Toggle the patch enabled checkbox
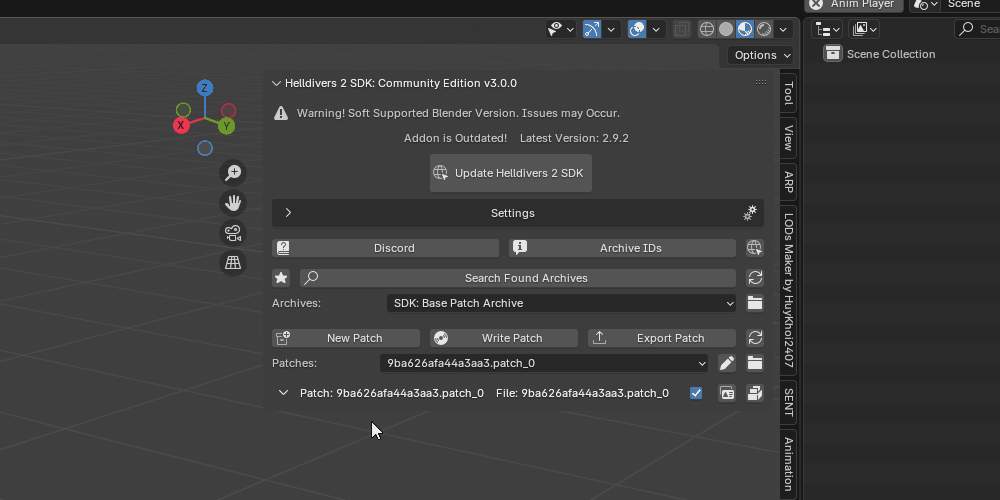This screenshot has height=500, width=1000. coord(696,393)
